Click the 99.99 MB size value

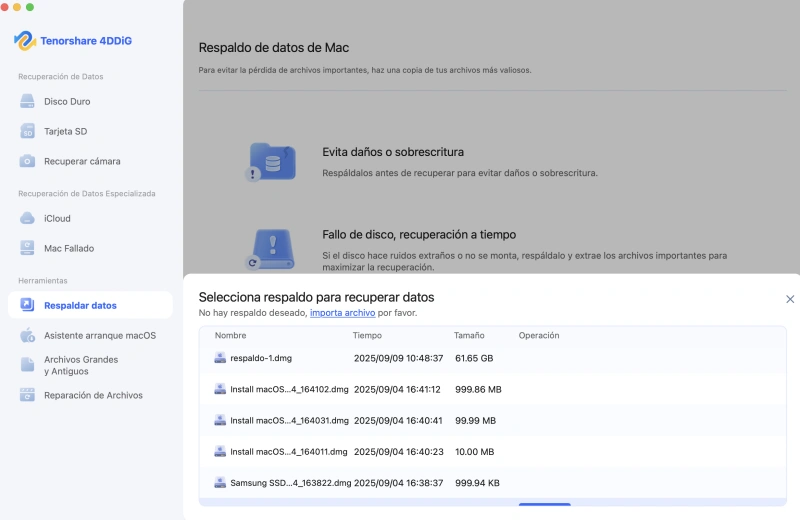tap(475, 420)
